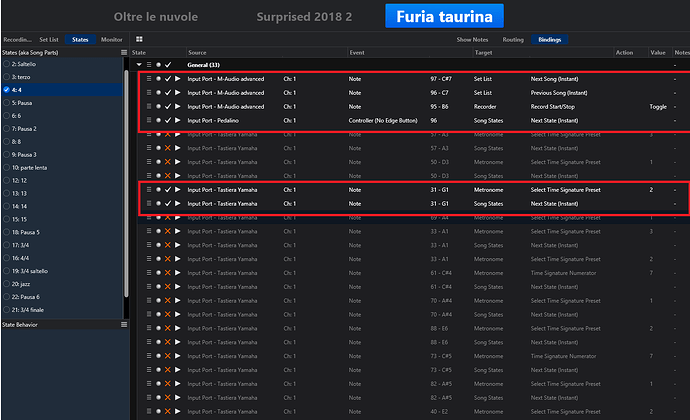This screenshot has height=420, width=690.
Task: Click play icon on 96 - C7 Previous Song row
Action: (x=178, y=93)
